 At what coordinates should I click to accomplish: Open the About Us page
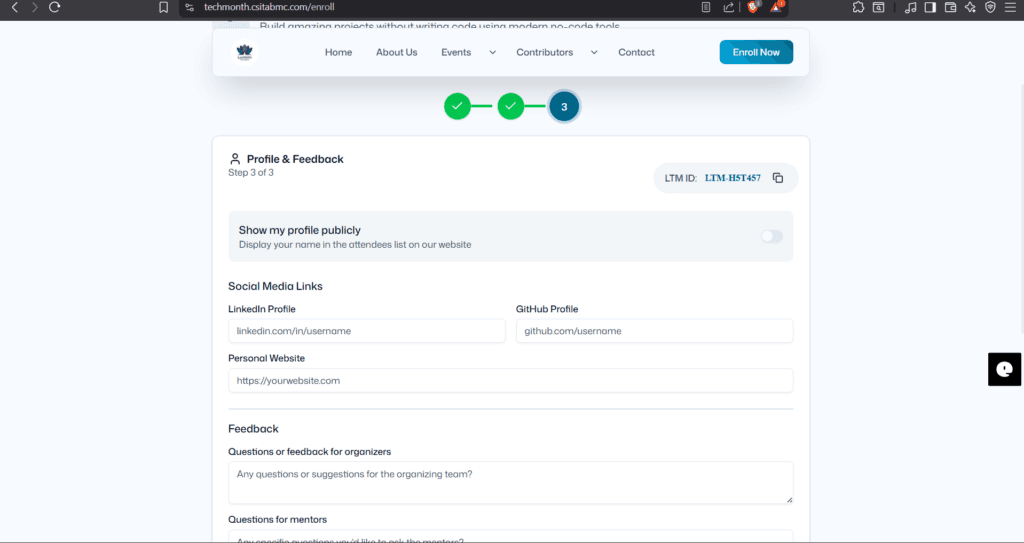coord(396,52)
